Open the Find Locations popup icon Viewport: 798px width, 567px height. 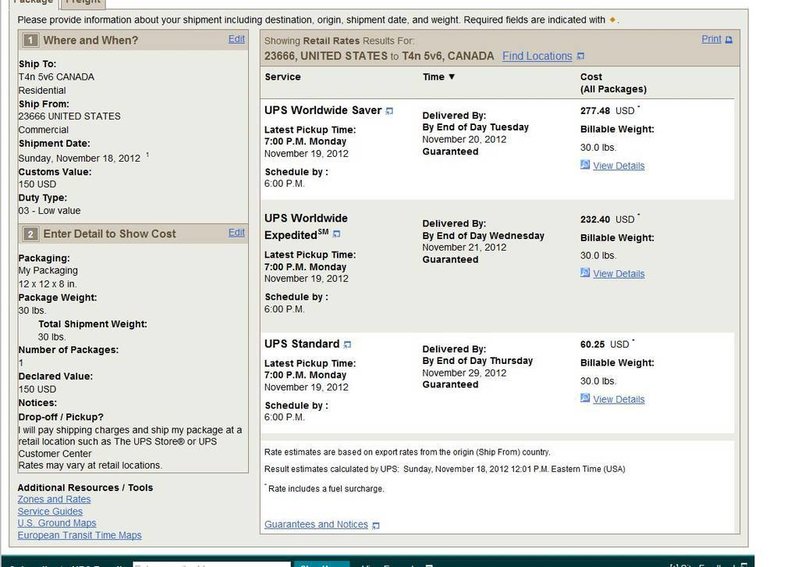coord(581,56)
